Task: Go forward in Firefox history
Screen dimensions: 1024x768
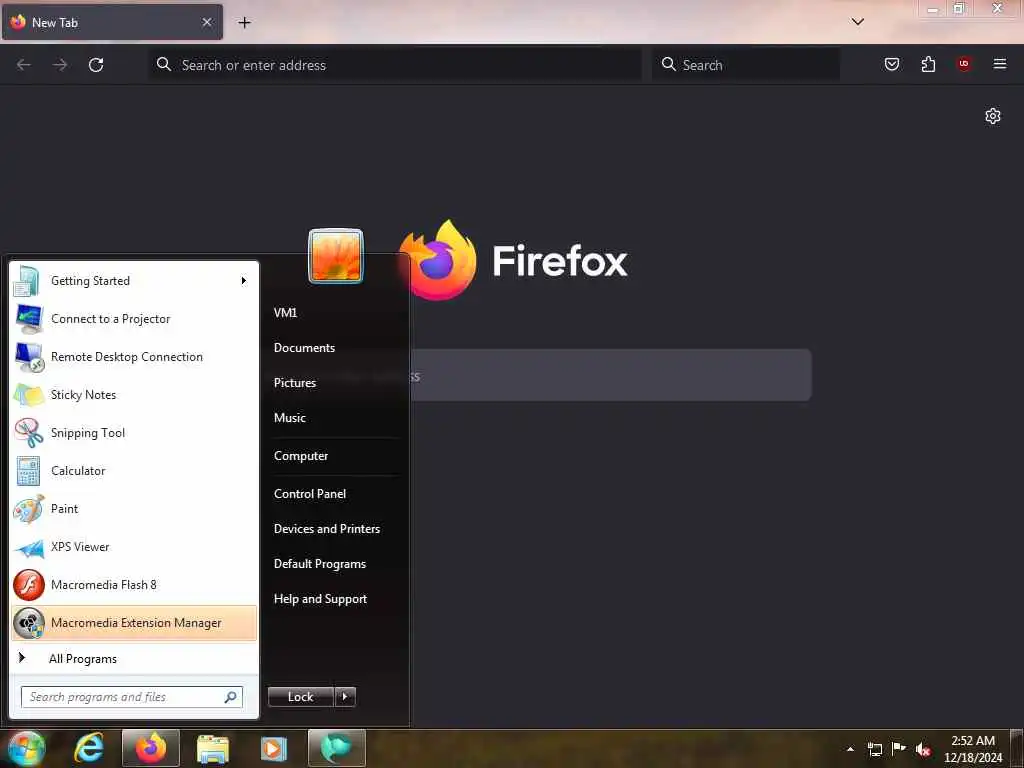Action: (x=60, y=65)
